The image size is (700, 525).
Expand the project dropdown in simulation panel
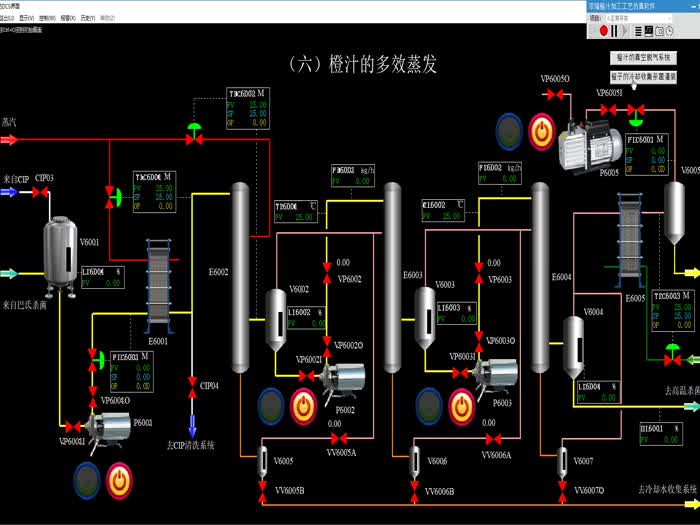pyautogui.click(x=670, y=18)
